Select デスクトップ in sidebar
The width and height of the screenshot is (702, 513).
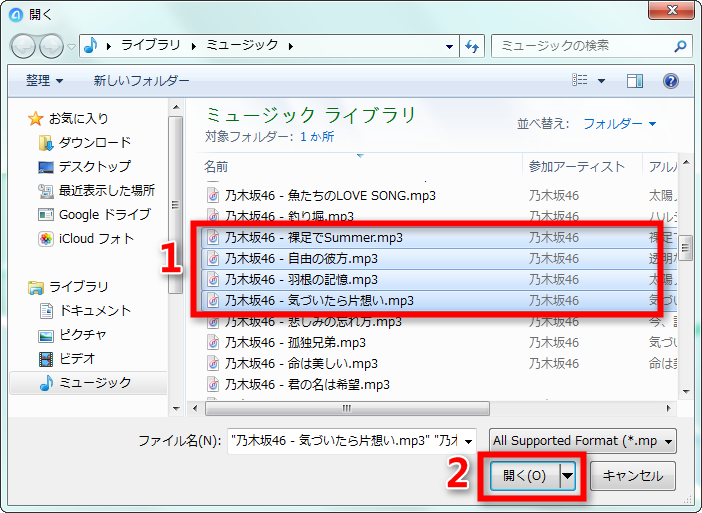click(x=95, y=167)
